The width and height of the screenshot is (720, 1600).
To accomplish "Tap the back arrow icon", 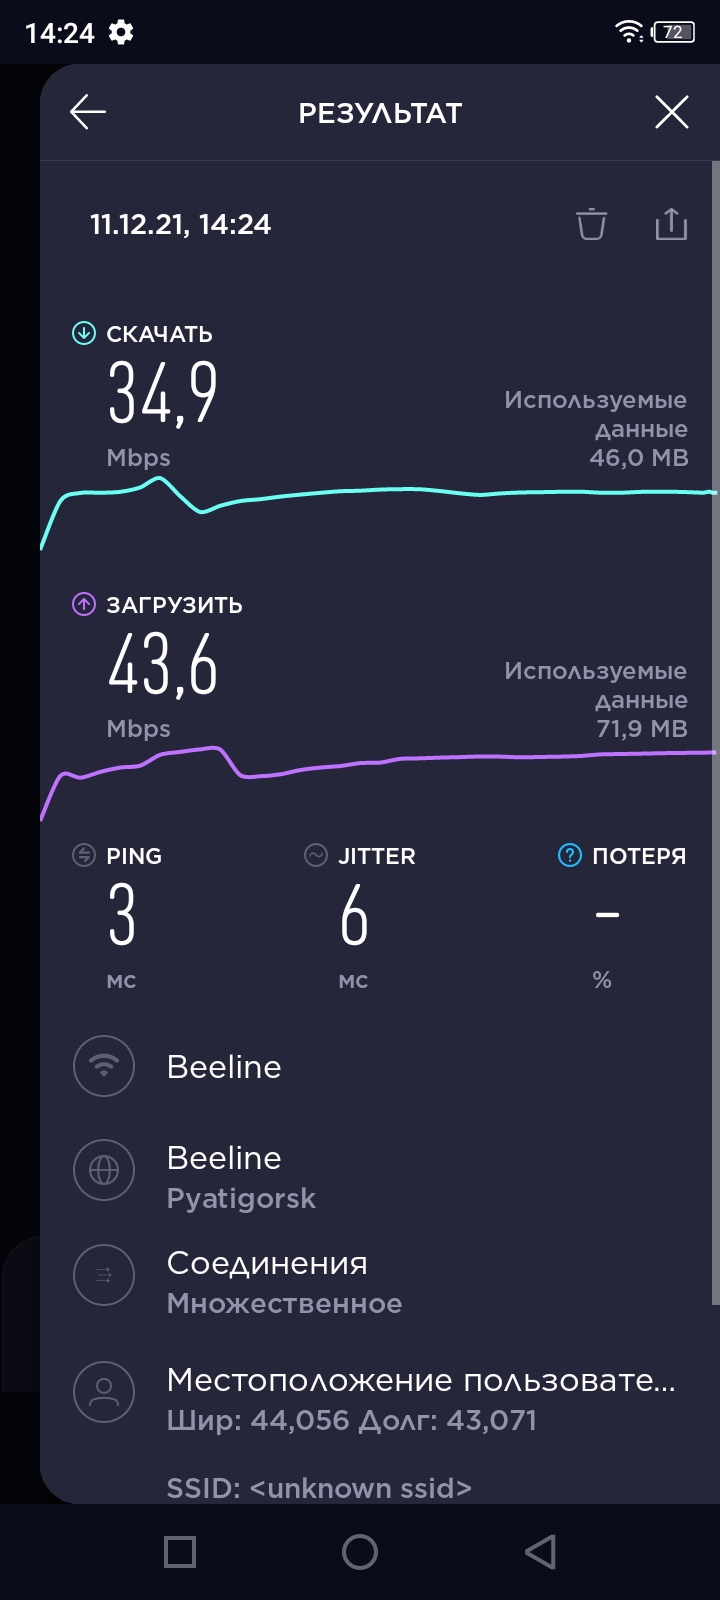I will (x=88, y=113).
